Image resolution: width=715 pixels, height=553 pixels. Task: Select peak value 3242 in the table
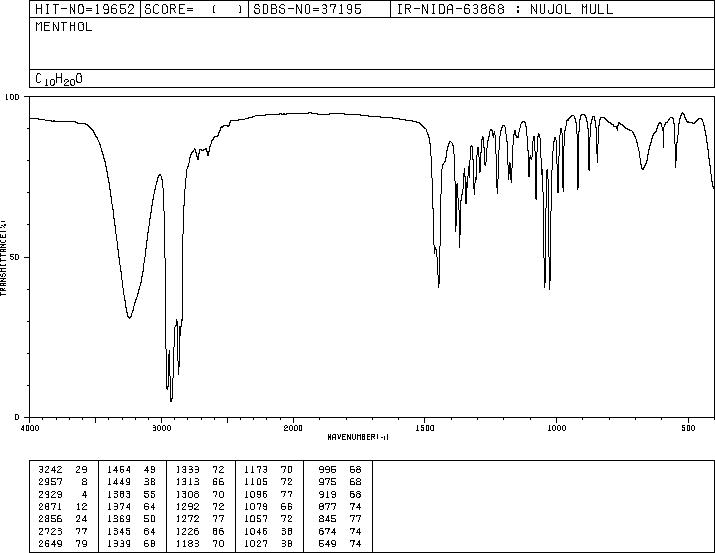tap(51, 469)
